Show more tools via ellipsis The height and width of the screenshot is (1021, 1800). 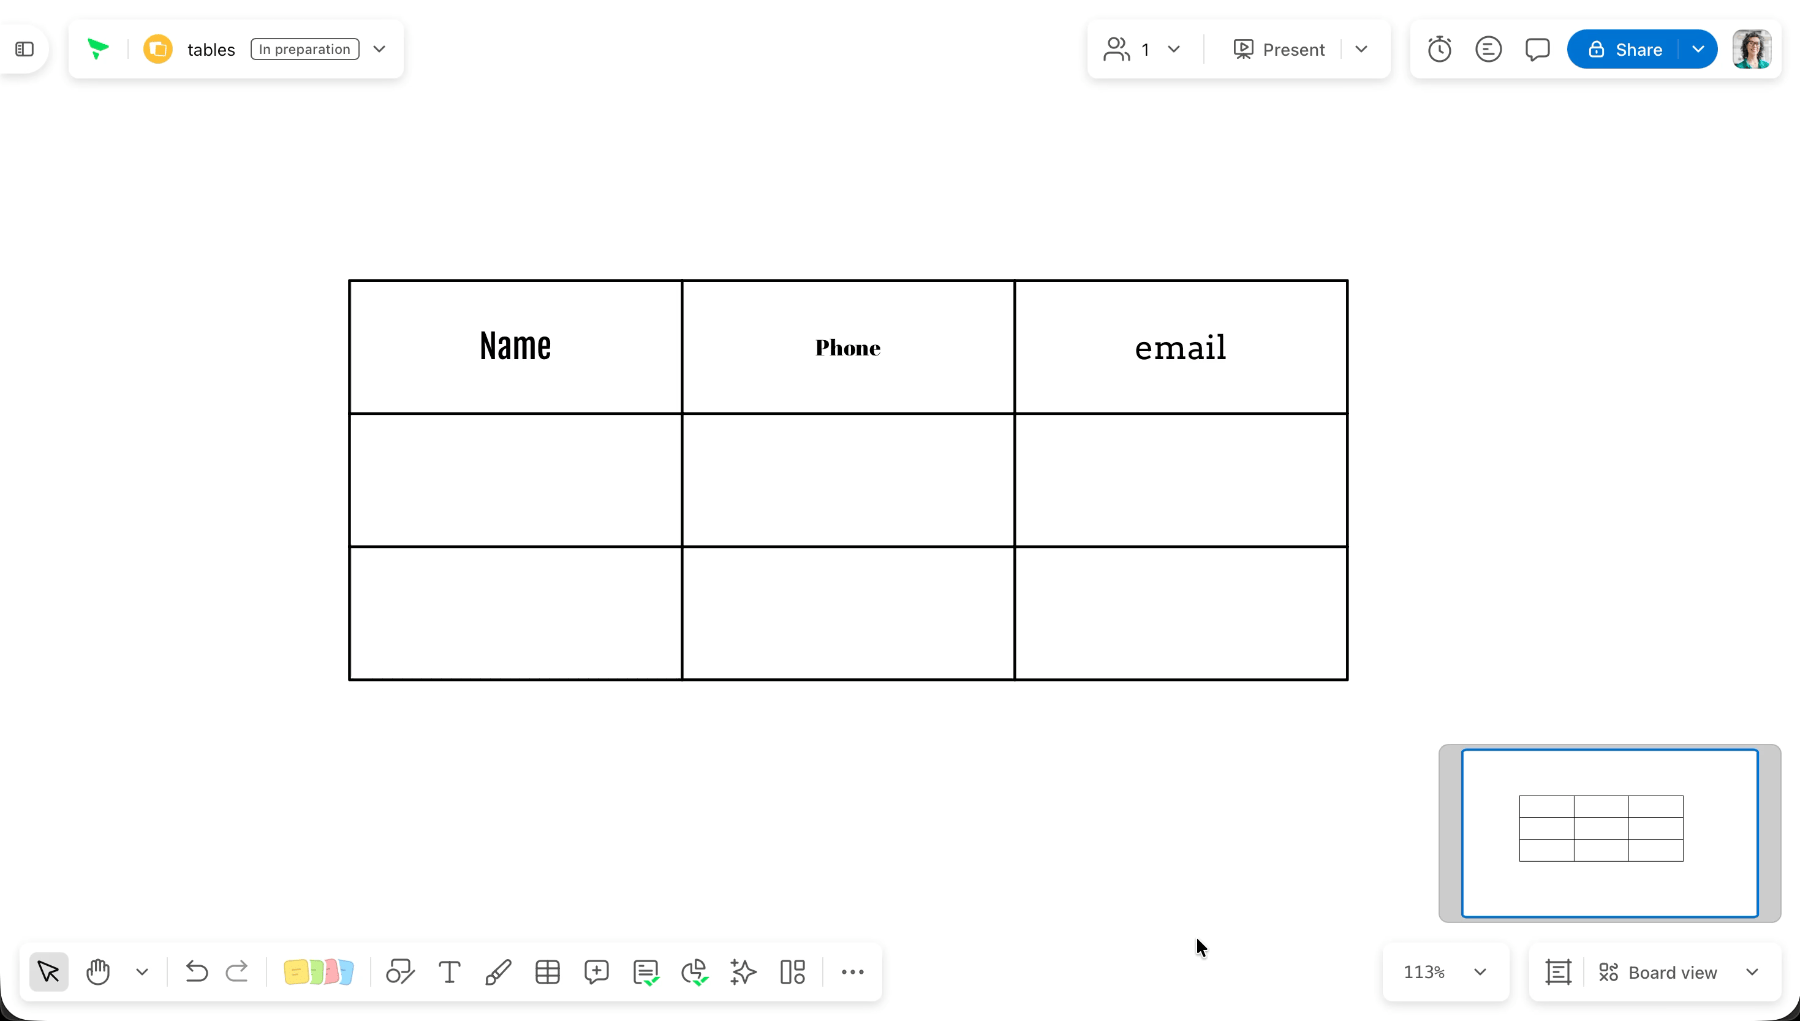(853, 972)
